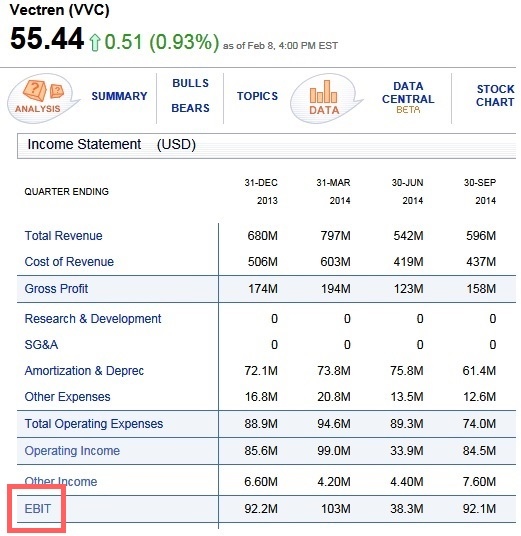Click EBIT value 92.1M

point(479,509)
